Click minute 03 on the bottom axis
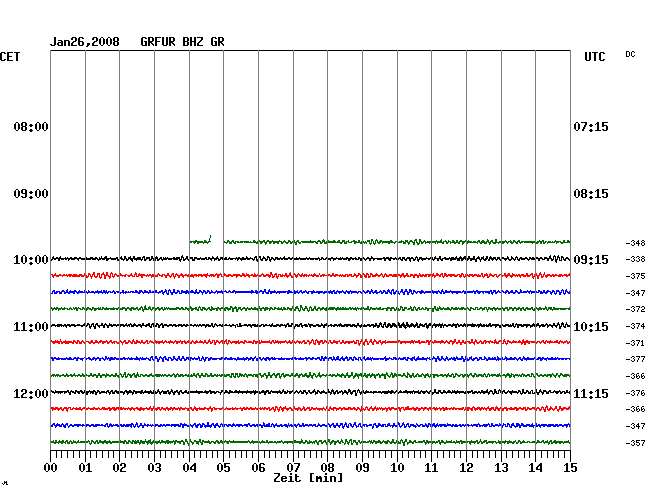 click(154, 468)
